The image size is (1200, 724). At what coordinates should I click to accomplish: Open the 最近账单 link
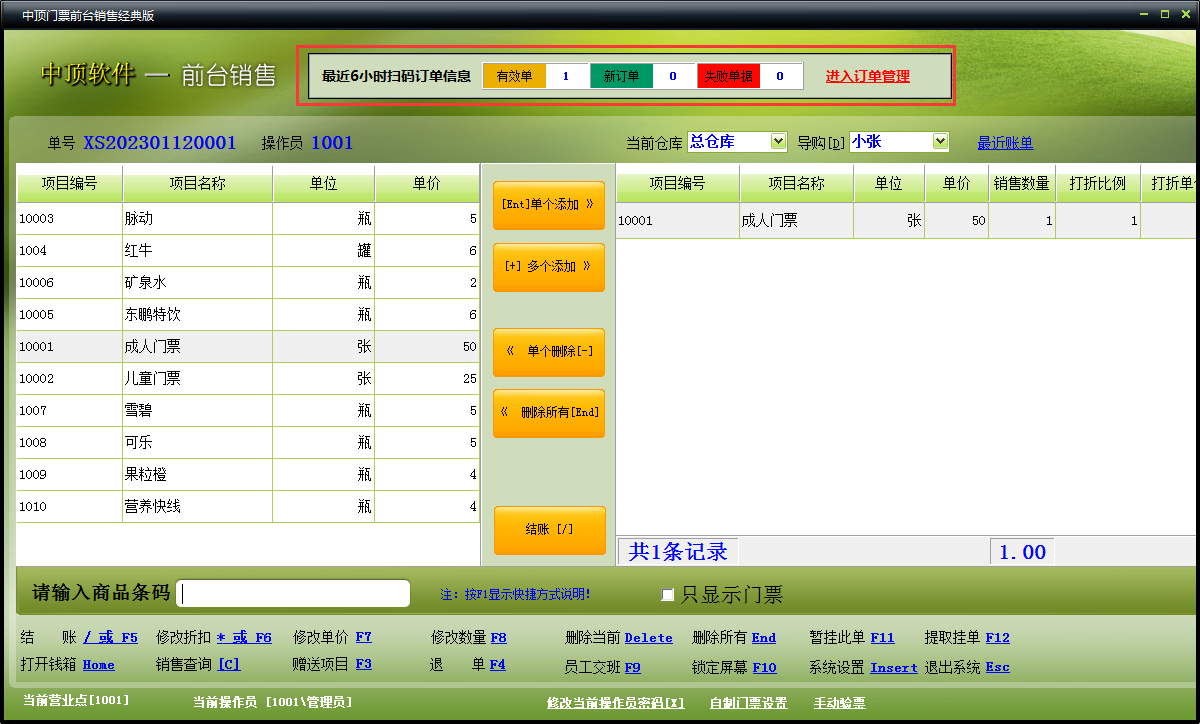click(1005, 143)
